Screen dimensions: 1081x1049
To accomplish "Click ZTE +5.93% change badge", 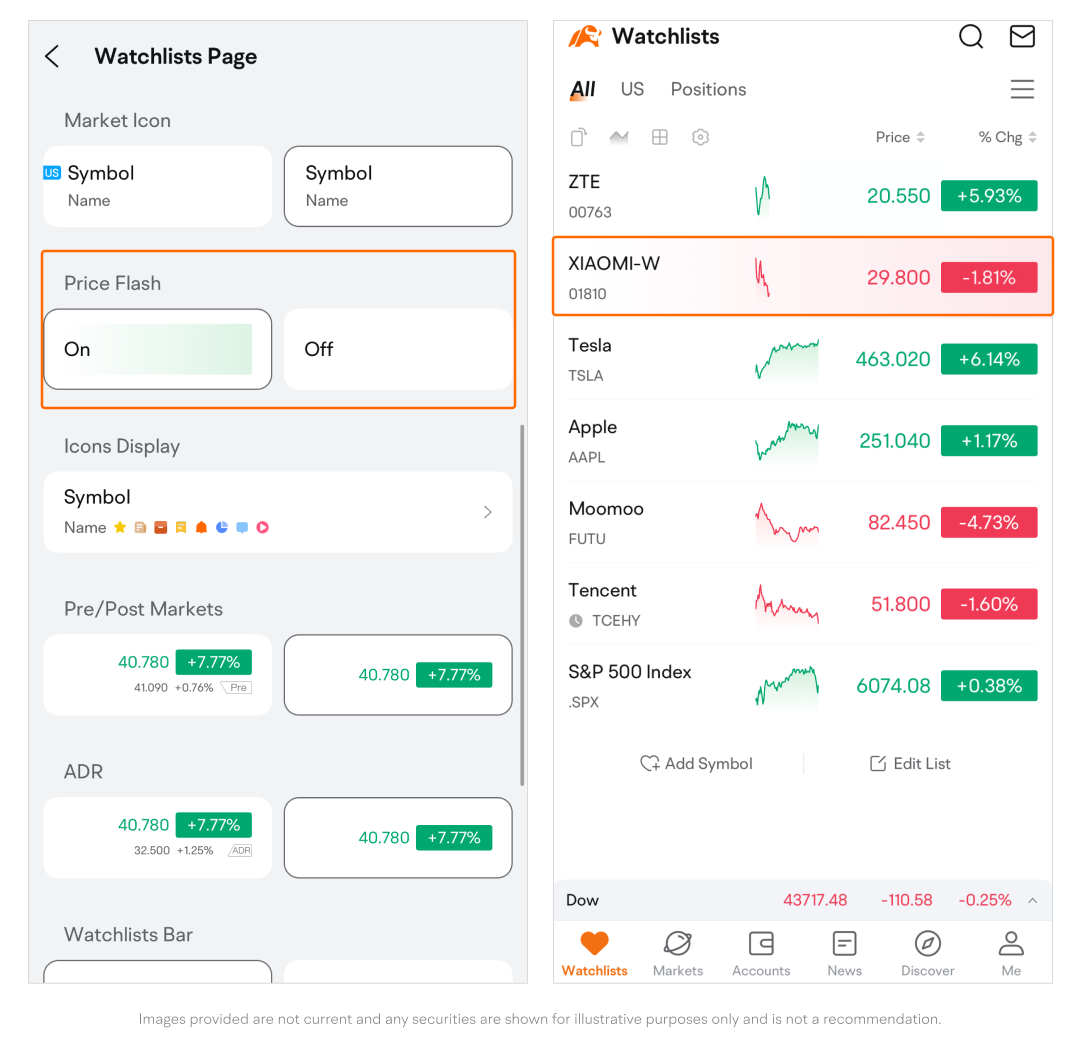I will [x=989, y=196].
